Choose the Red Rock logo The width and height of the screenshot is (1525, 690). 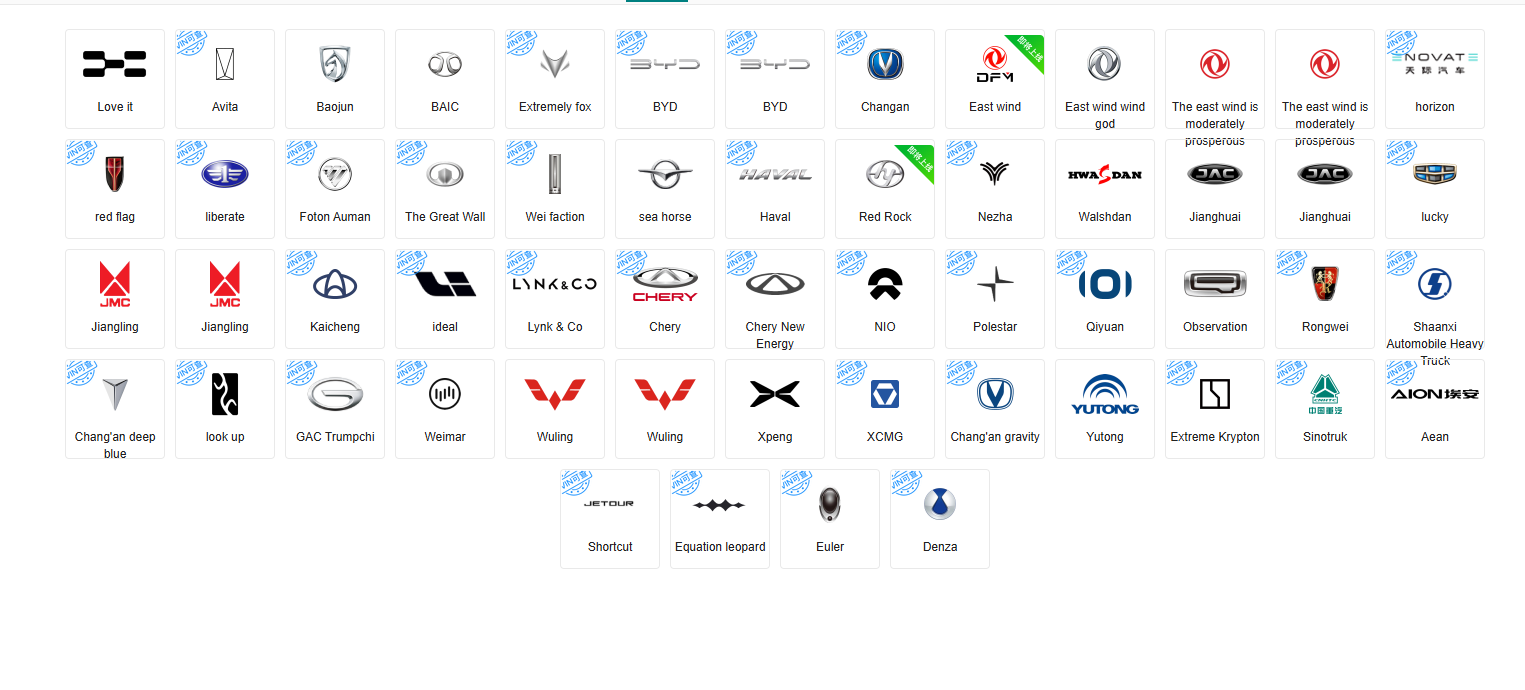coord(885,174)
